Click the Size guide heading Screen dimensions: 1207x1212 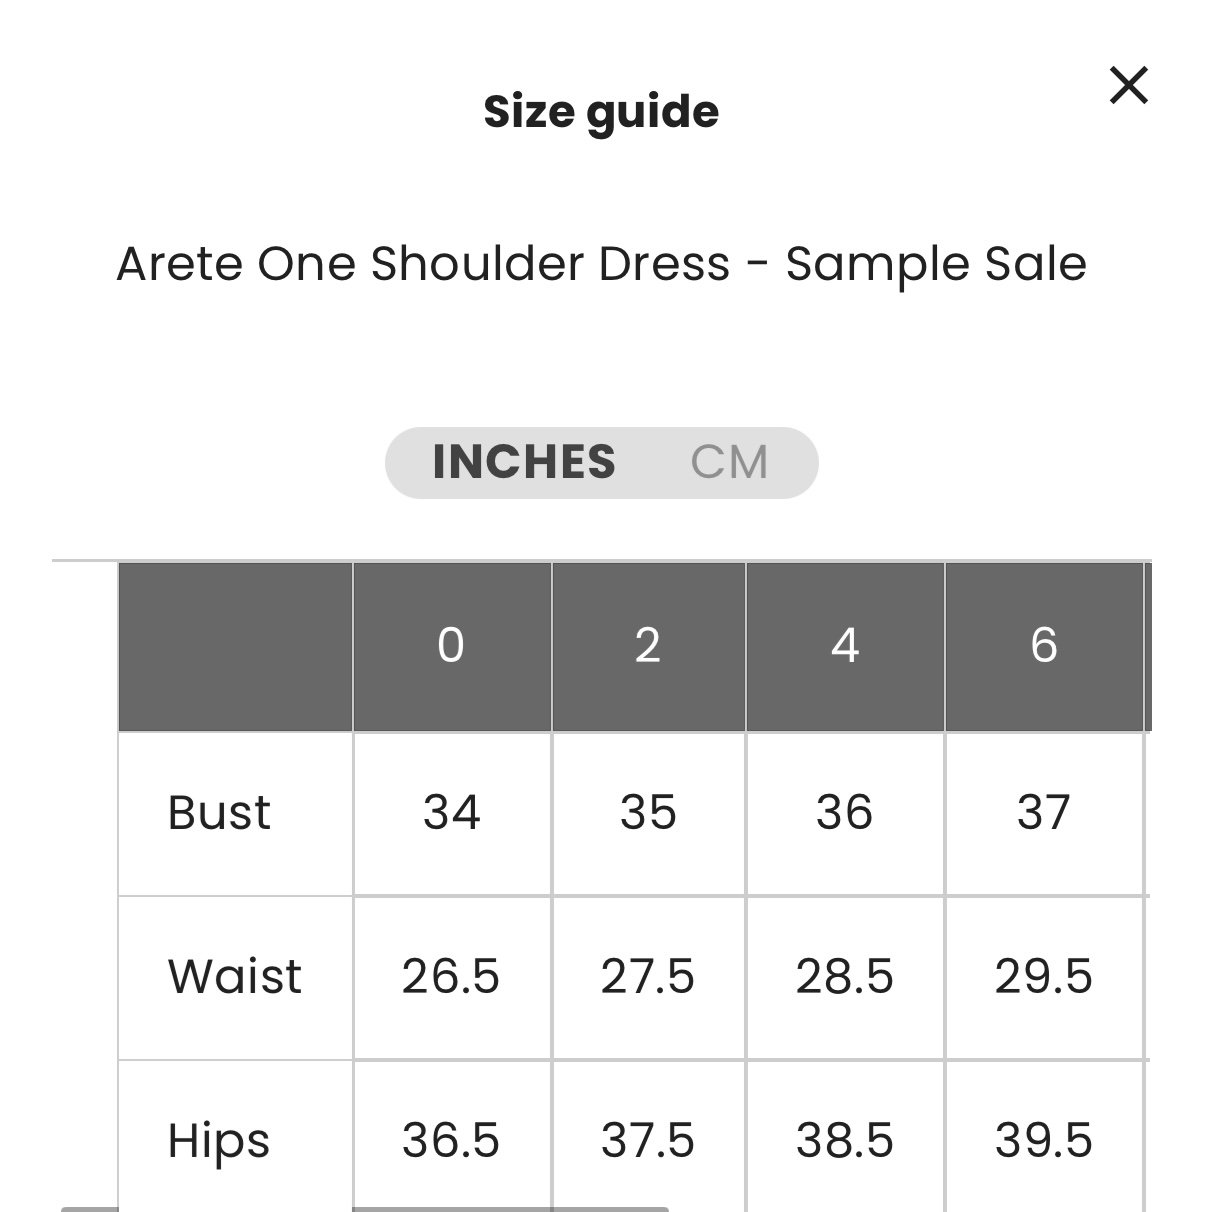pos(601,112)
